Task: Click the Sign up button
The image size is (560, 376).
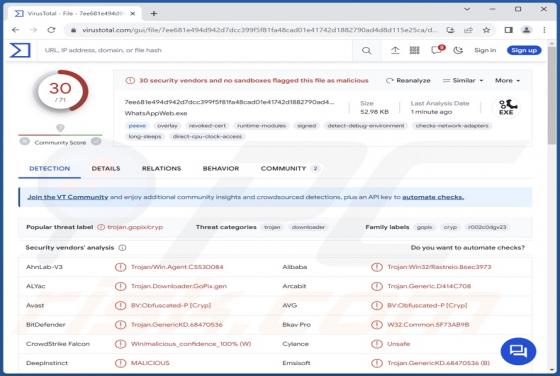Action: [524, 50]
